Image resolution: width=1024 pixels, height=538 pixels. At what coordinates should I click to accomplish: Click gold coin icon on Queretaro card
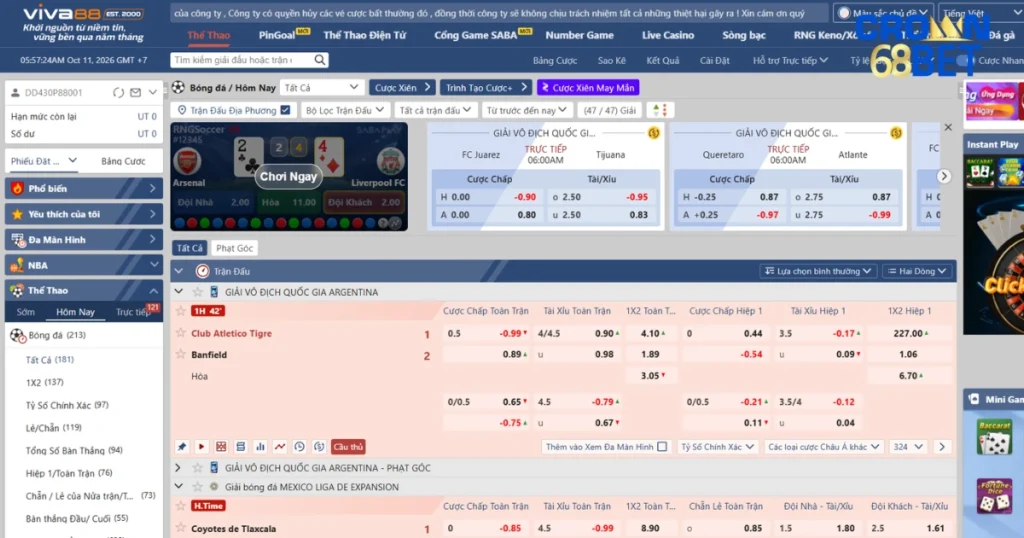pyautogui.click(x=895, y=133)
